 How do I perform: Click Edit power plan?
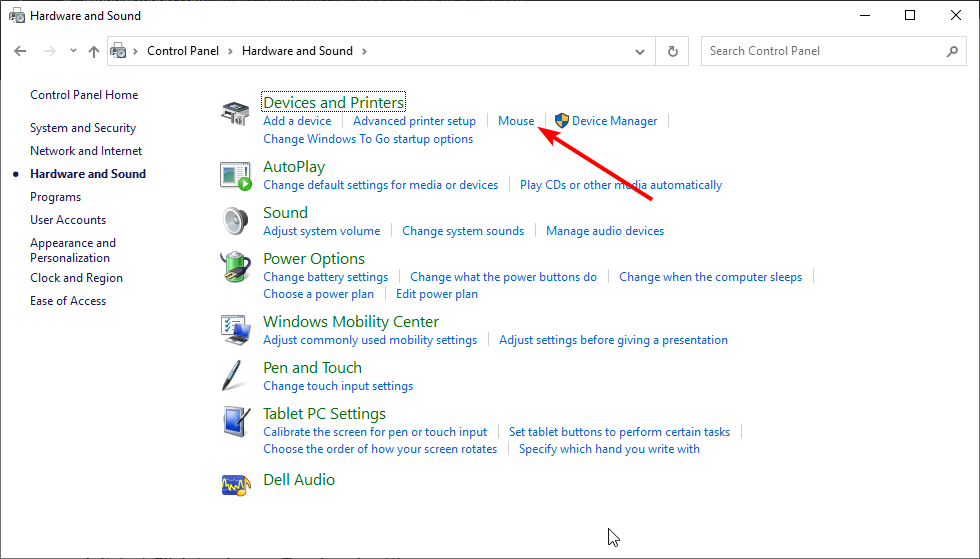(437, 294)
